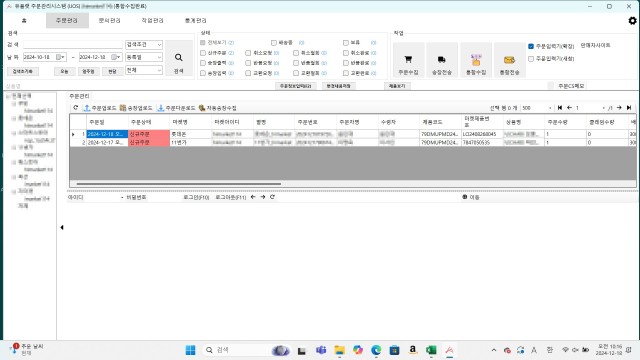
Task: Click the 품절전송 envelope icon
Action: [x=509, y=60]
